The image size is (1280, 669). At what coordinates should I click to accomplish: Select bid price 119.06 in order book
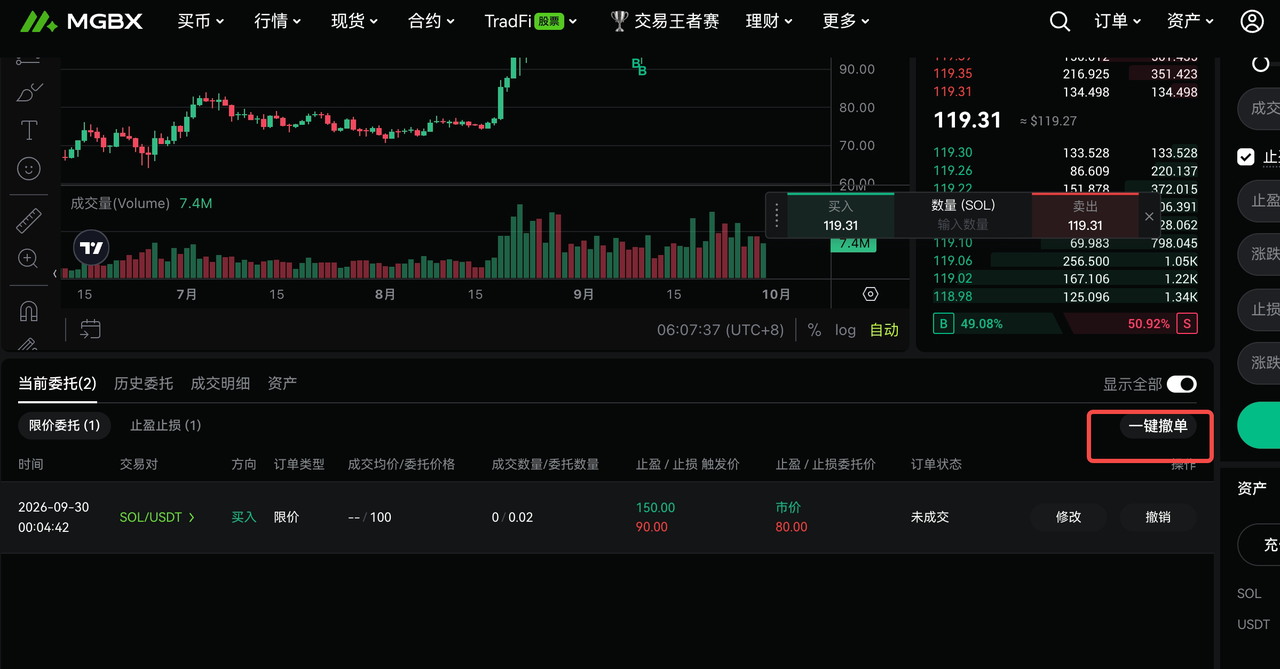tap(952, 261)
